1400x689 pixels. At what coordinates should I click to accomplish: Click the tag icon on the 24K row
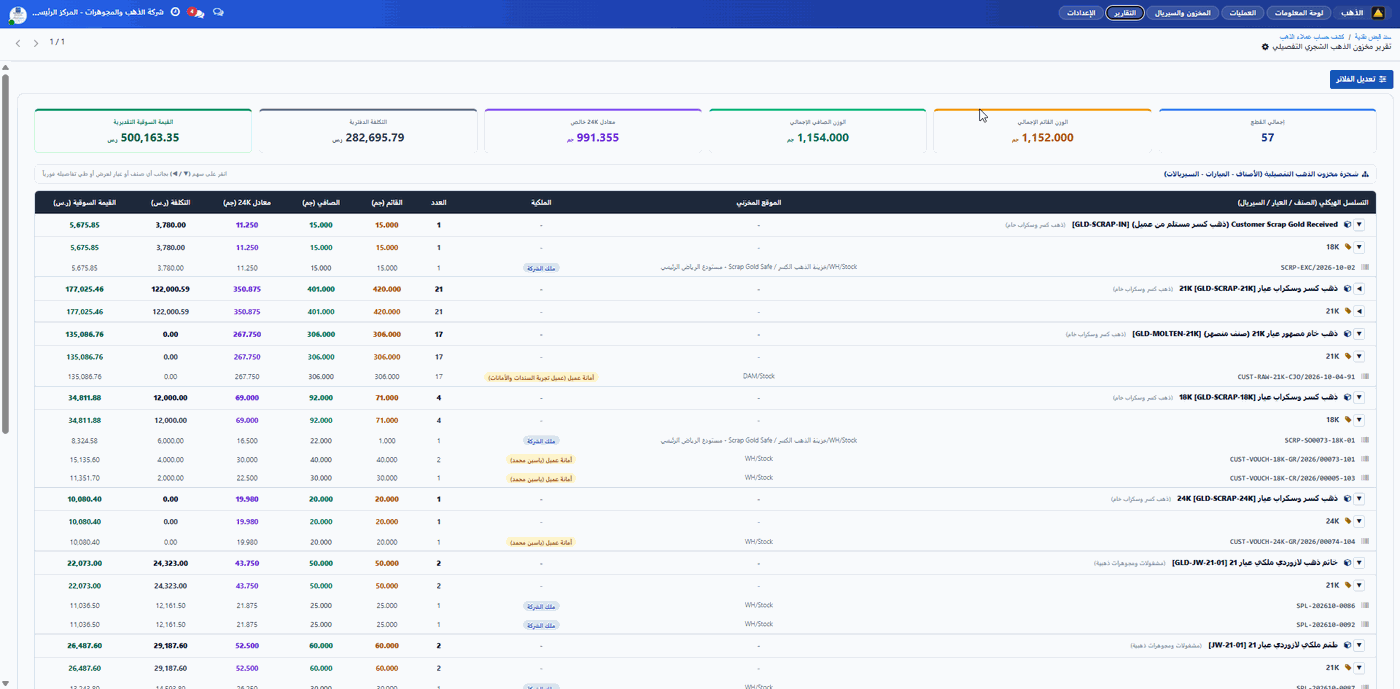click(1347, 521)
